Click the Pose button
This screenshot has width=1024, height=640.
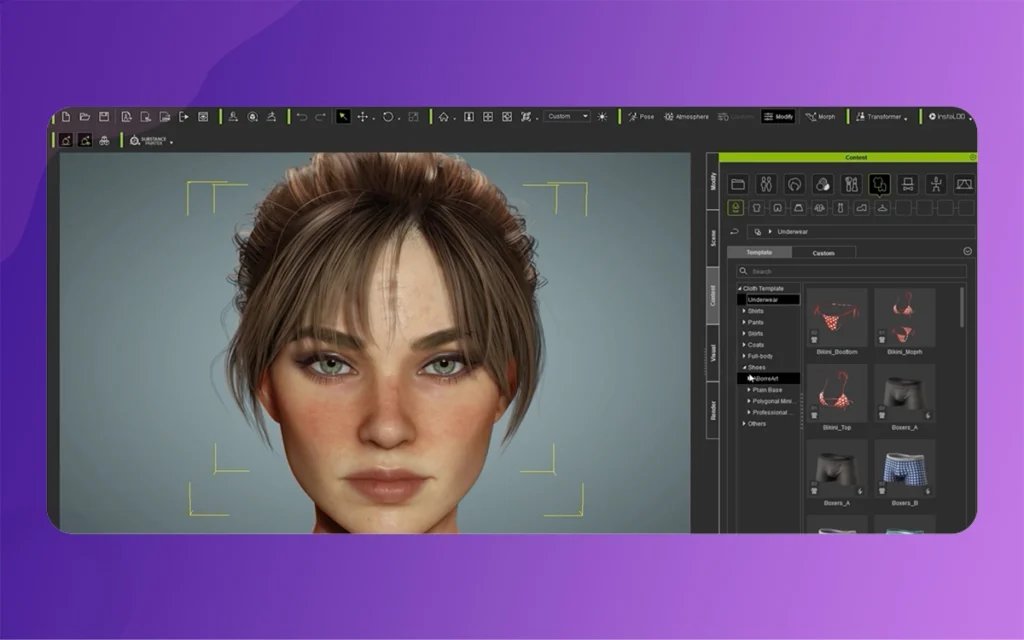point(641,117)
